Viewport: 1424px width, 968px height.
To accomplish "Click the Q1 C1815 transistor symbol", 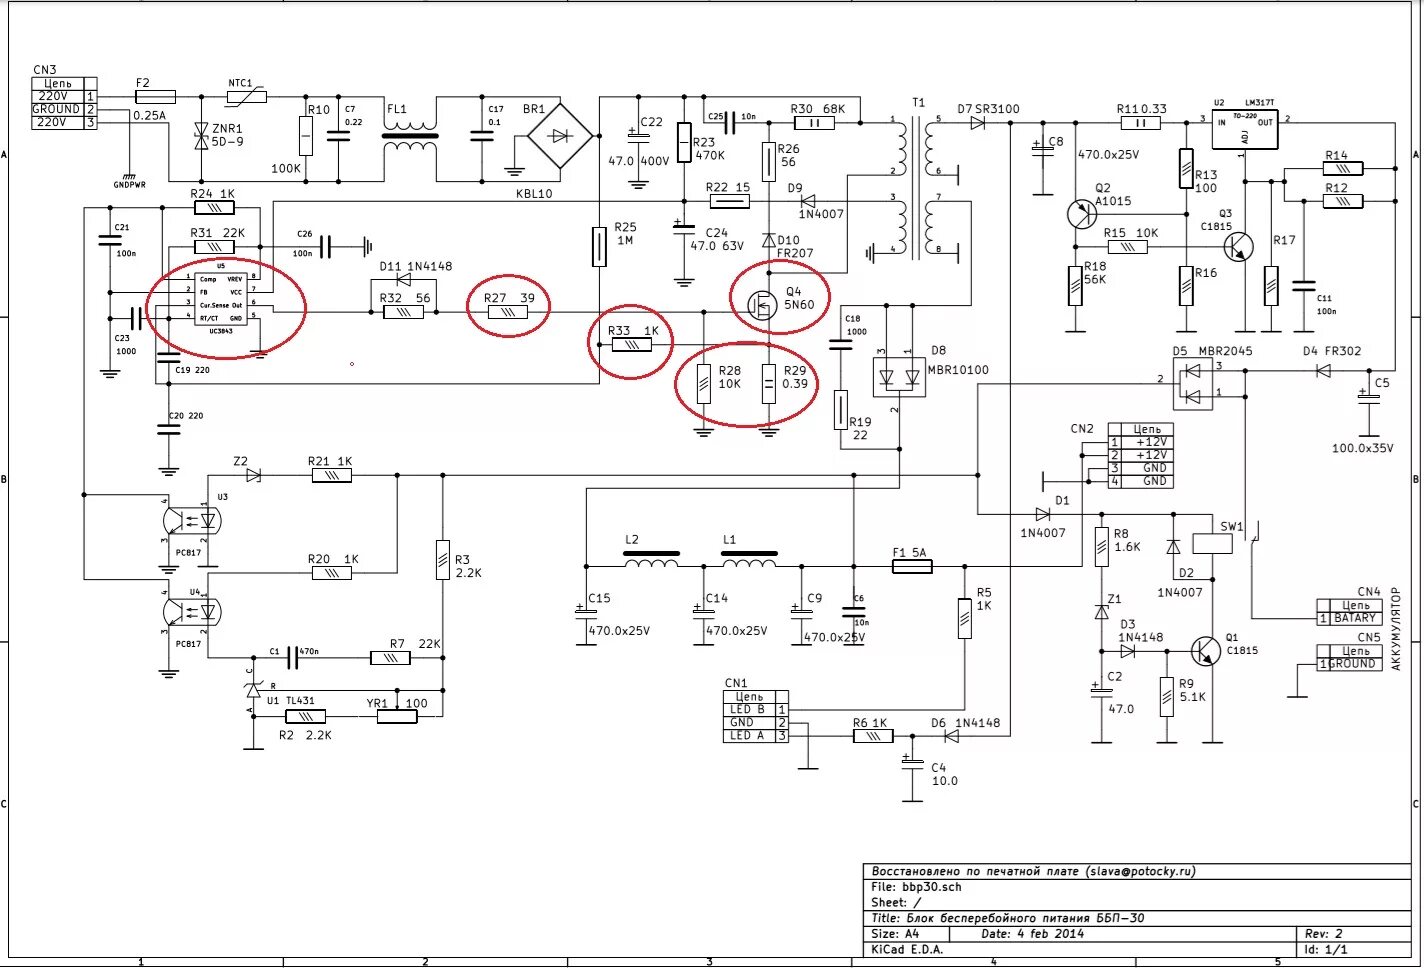I will pyautogui.click(x=1206, y=651).
